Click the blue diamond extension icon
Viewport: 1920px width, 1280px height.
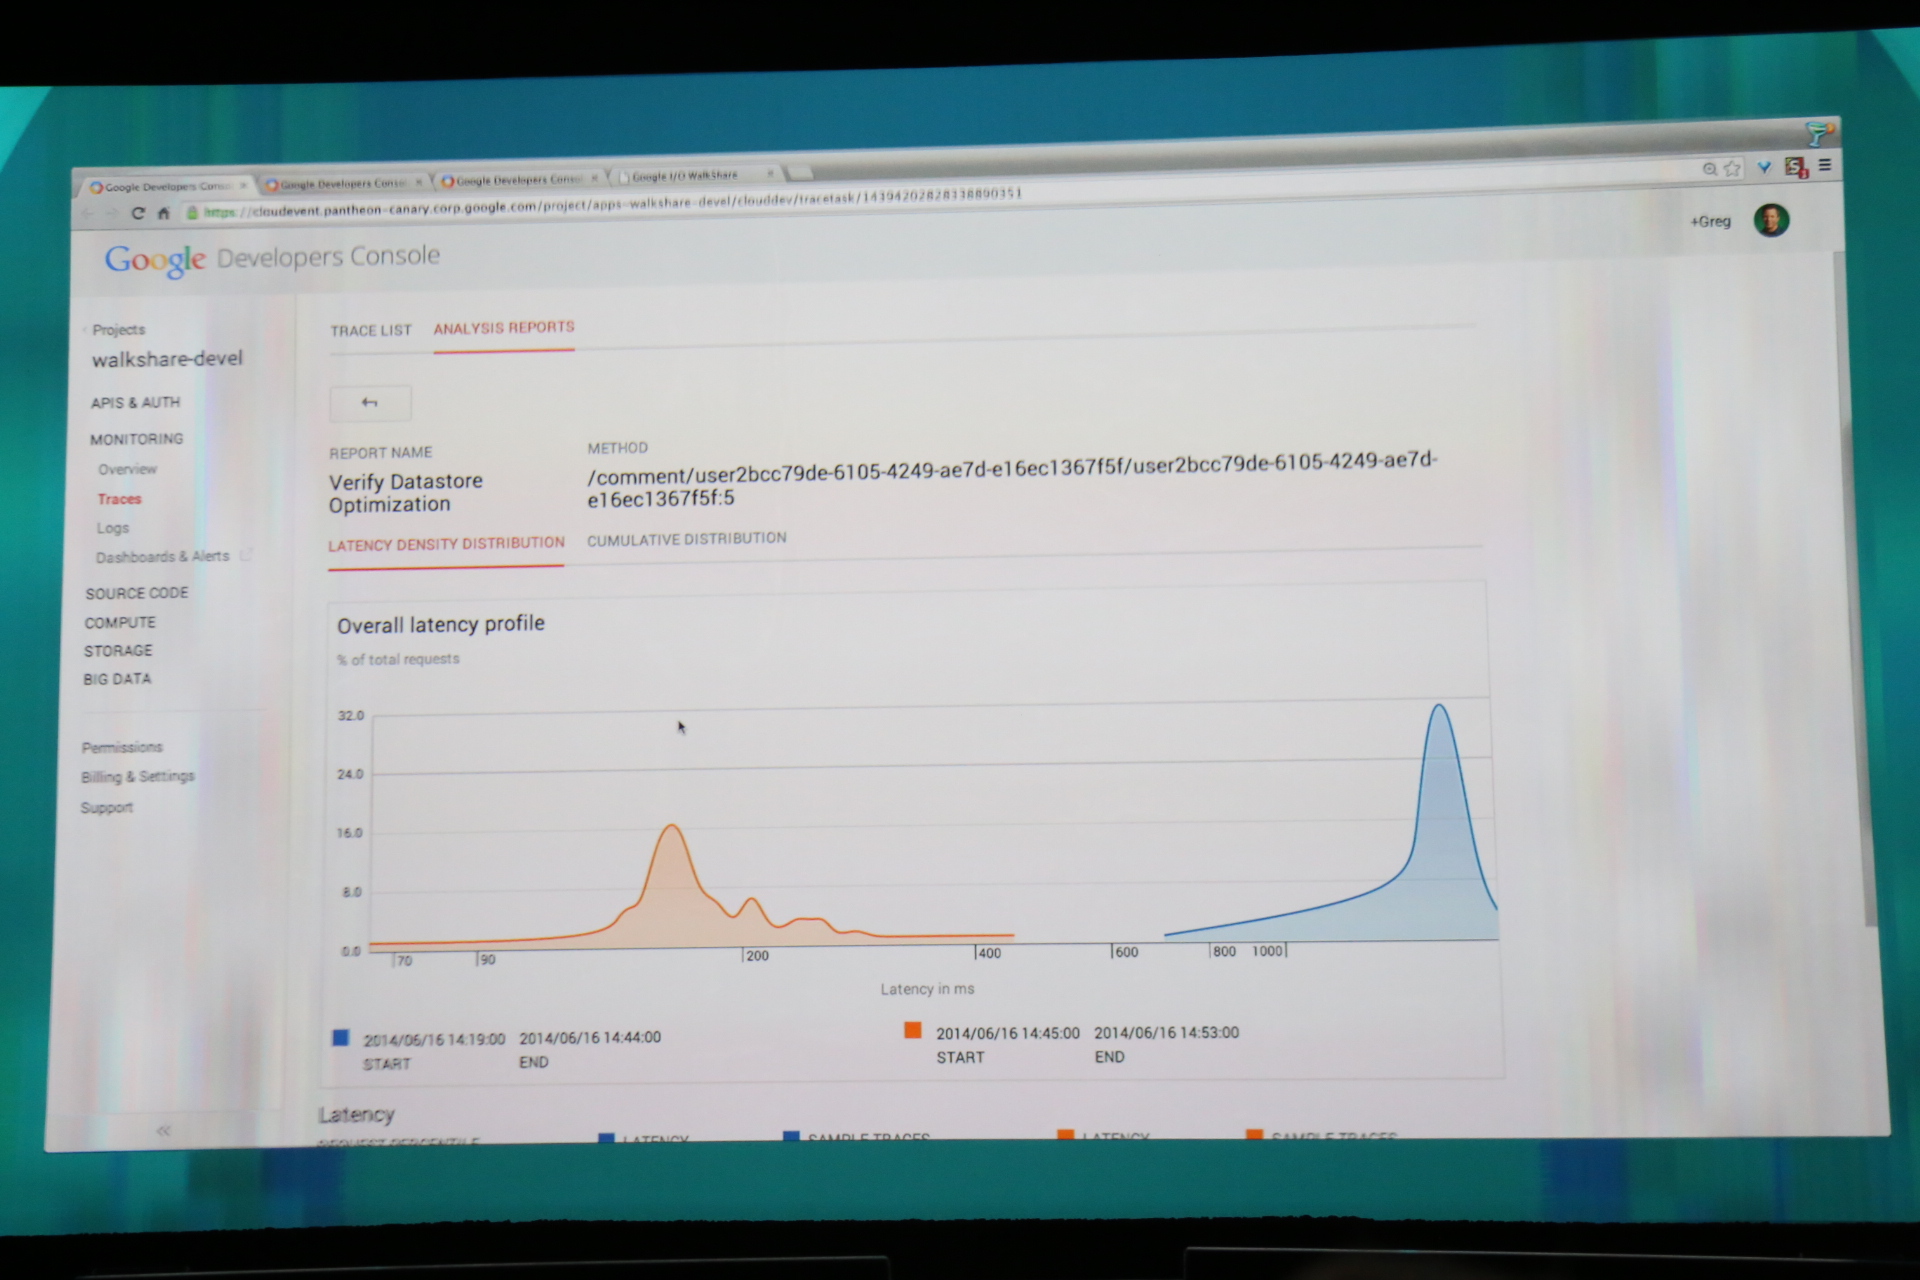coord(1765,168)
